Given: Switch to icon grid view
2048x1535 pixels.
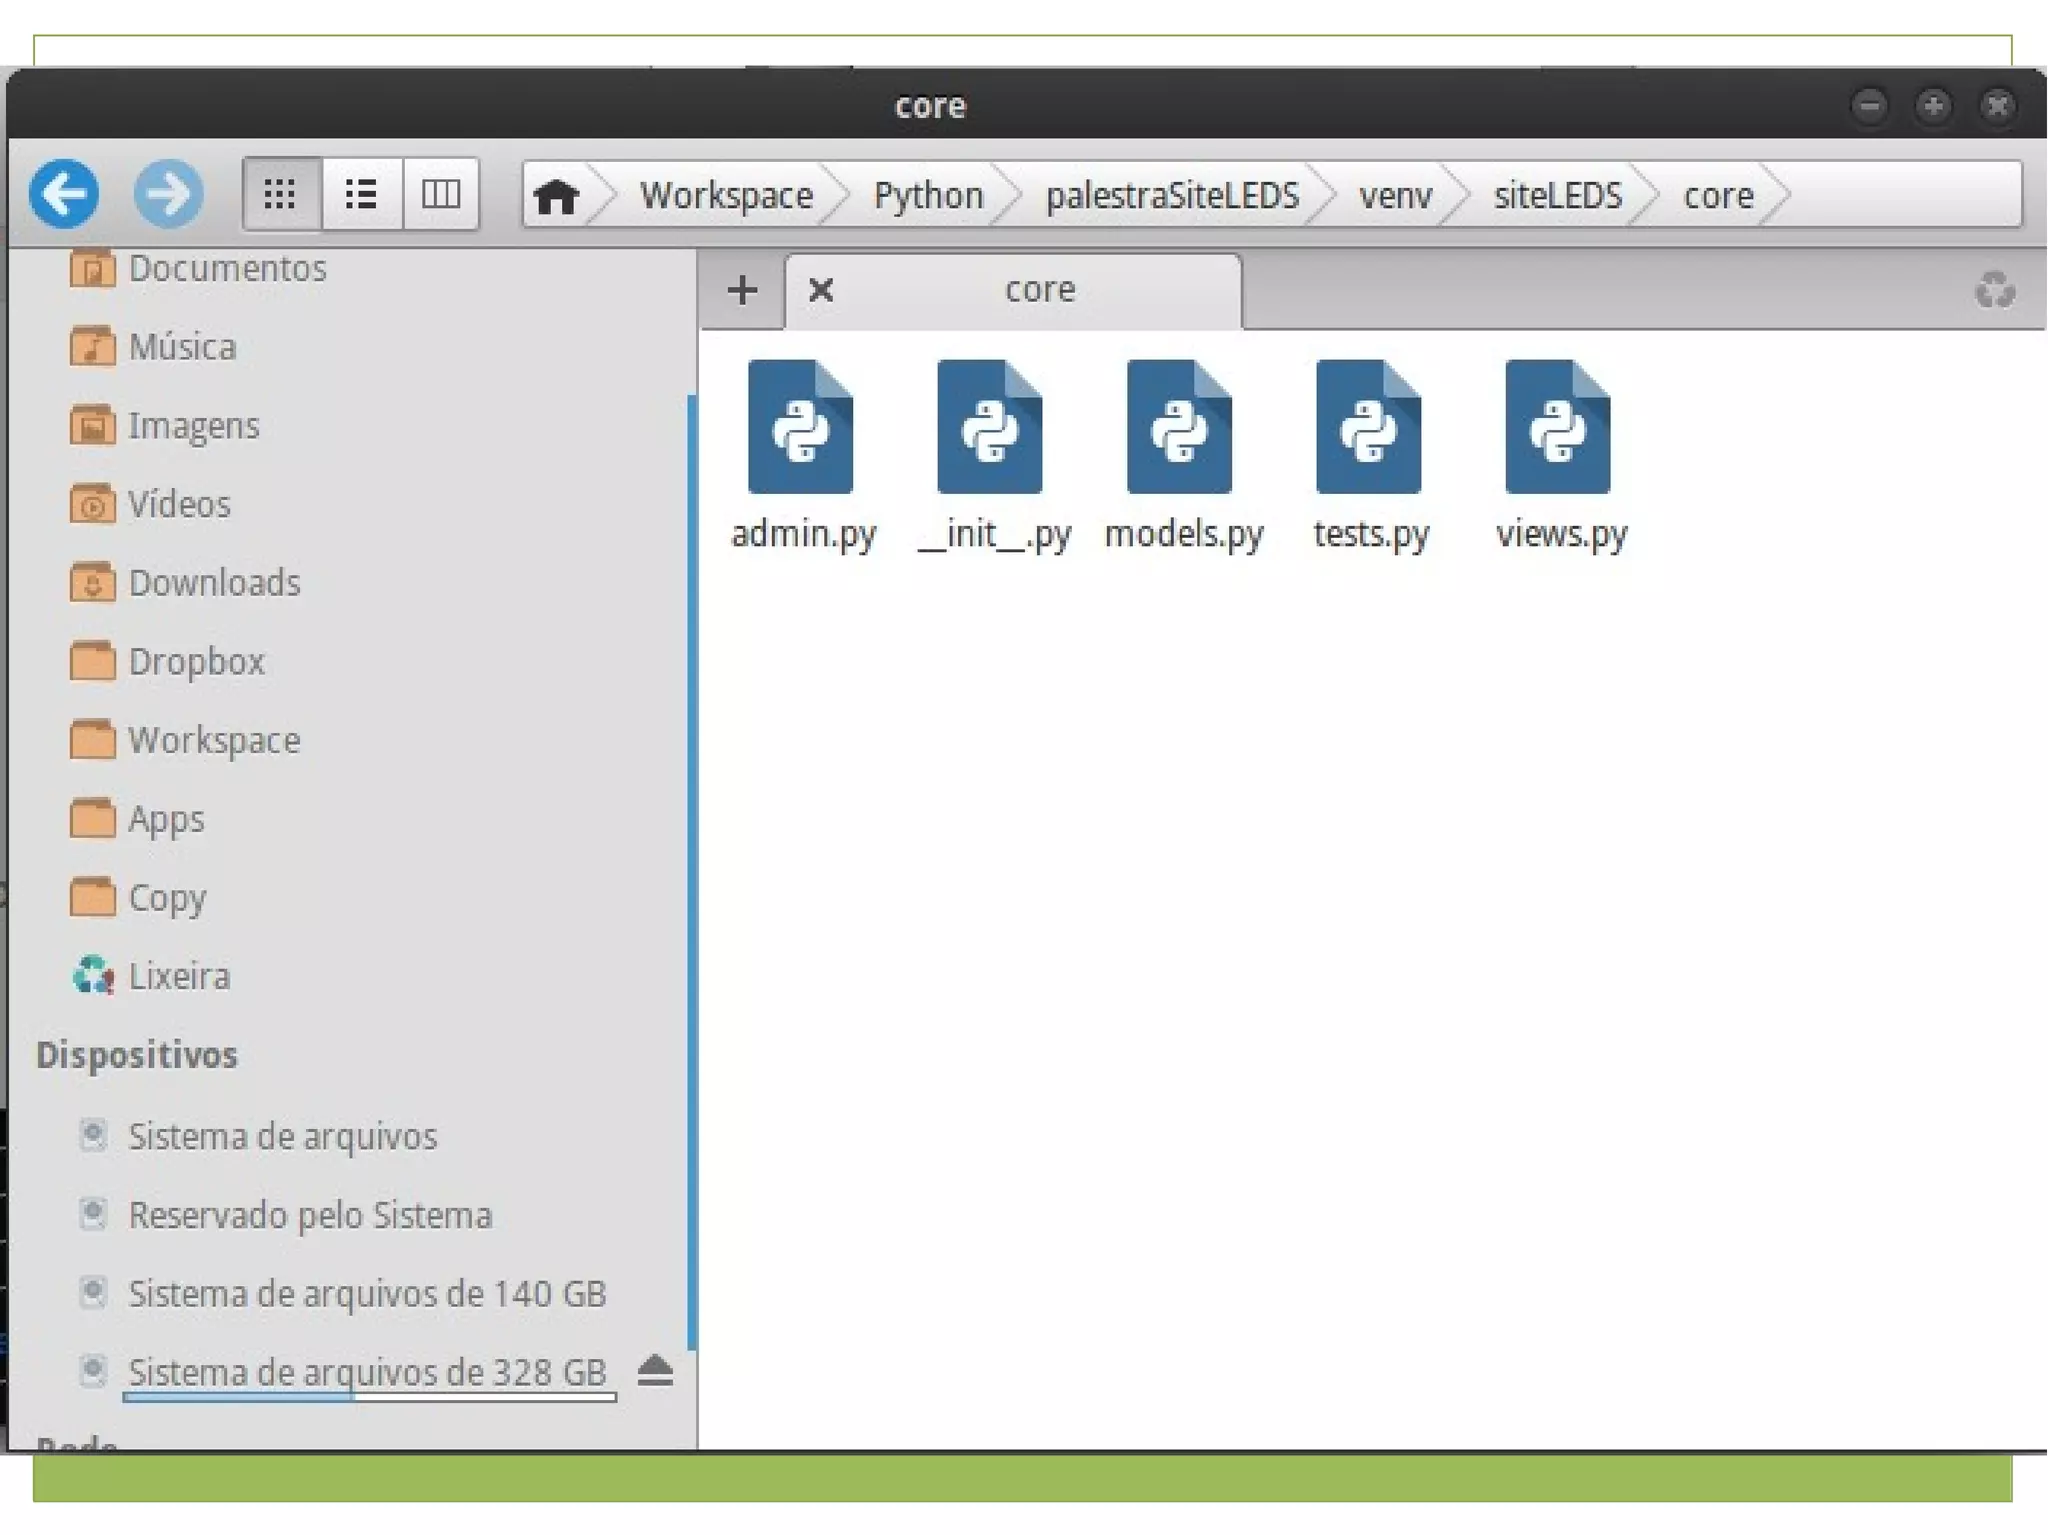Looking at the screenshot, I should coord(280,193).
